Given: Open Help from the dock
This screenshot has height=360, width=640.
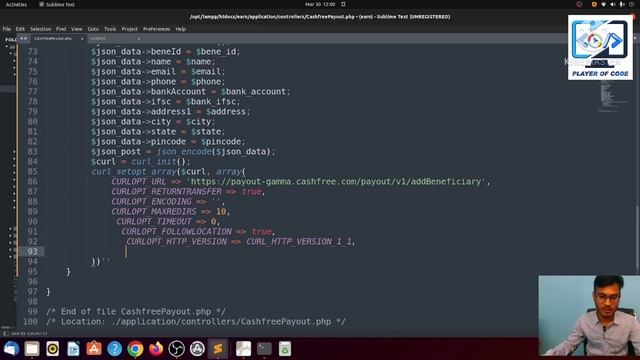Looking at the screenshot, I should [115, 349].
